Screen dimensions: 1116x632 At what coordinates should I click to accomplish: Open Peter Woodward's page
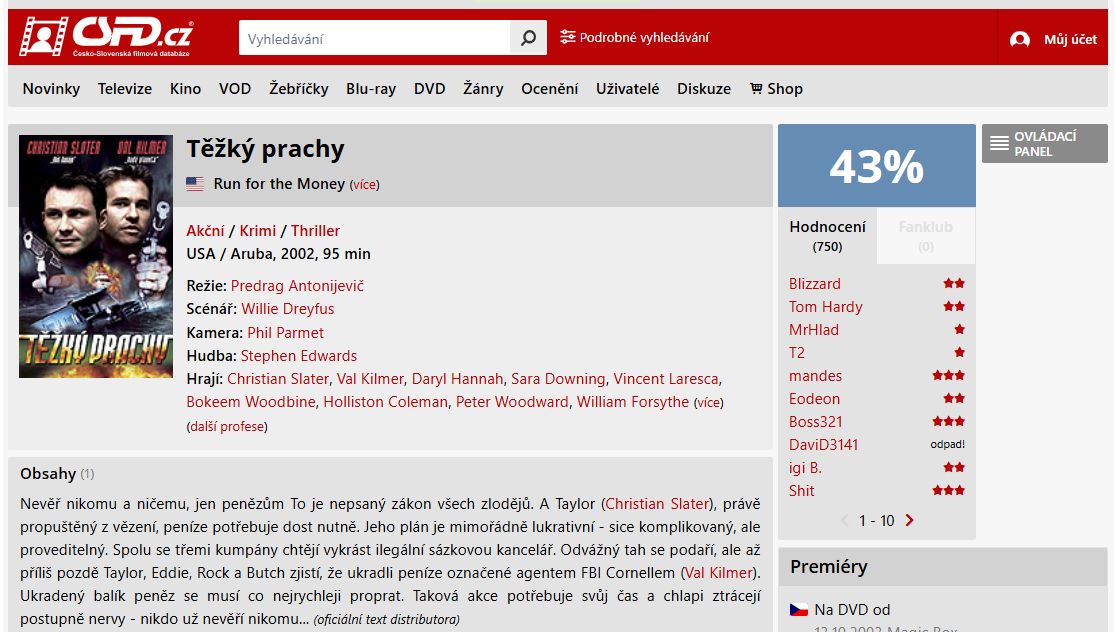click(x=512, y=401)
